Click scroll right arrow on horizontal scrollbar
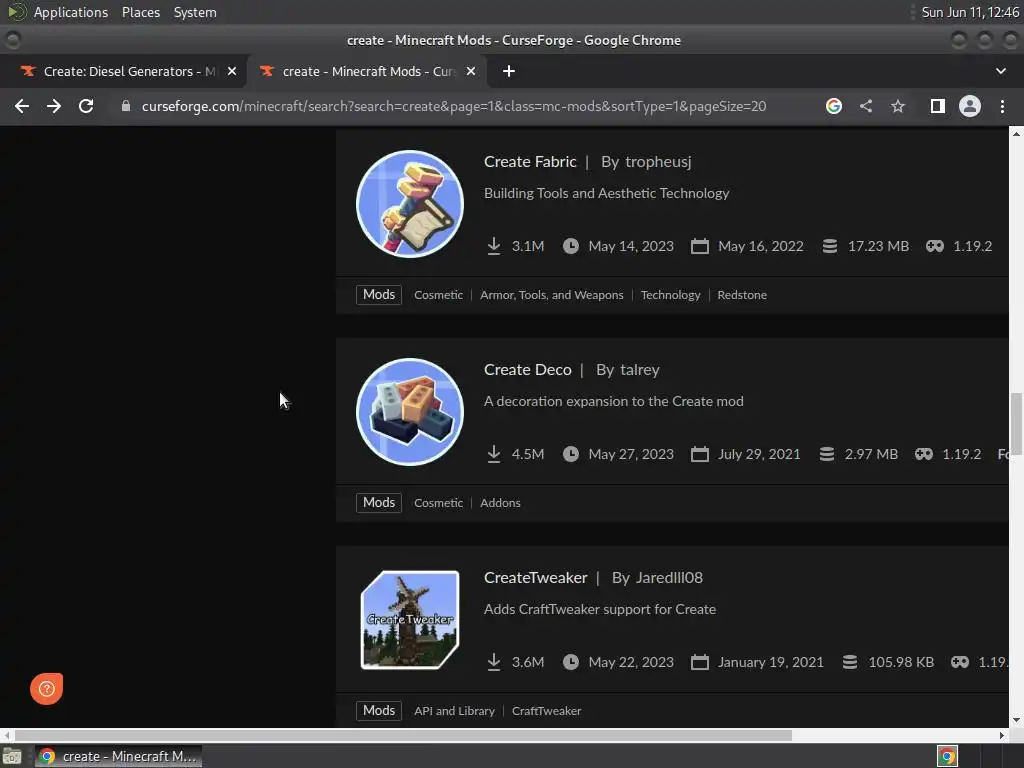 1002,735
